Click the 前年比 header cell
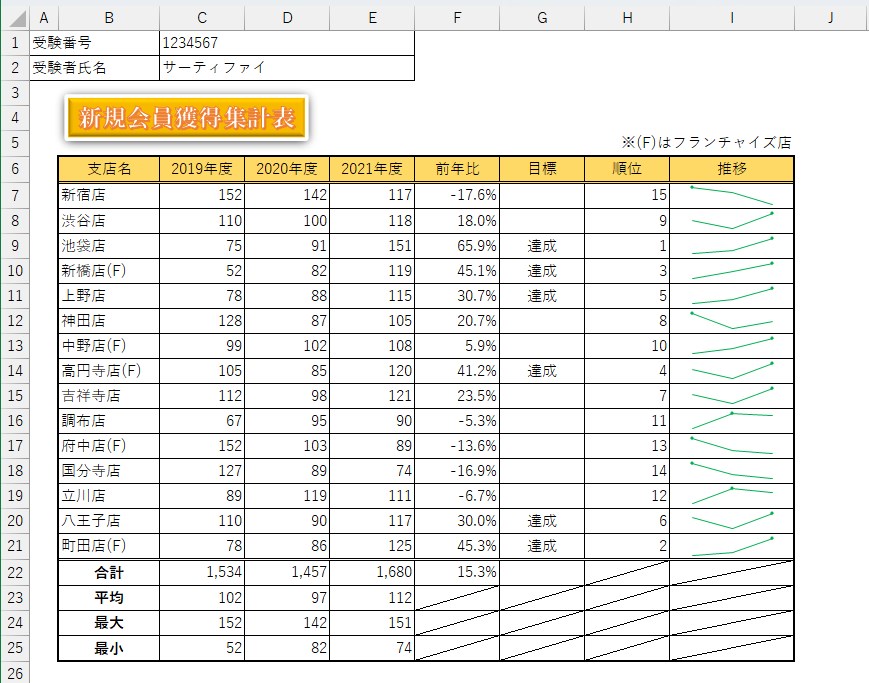 [x=457, y=169]
